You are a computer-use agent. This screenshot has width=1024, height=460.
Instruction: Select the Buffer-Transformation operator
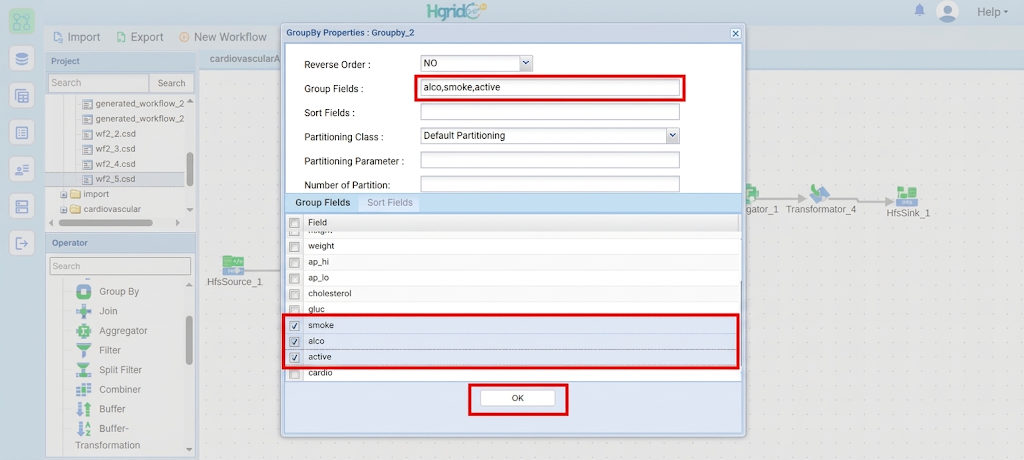[x=108, y=436]
